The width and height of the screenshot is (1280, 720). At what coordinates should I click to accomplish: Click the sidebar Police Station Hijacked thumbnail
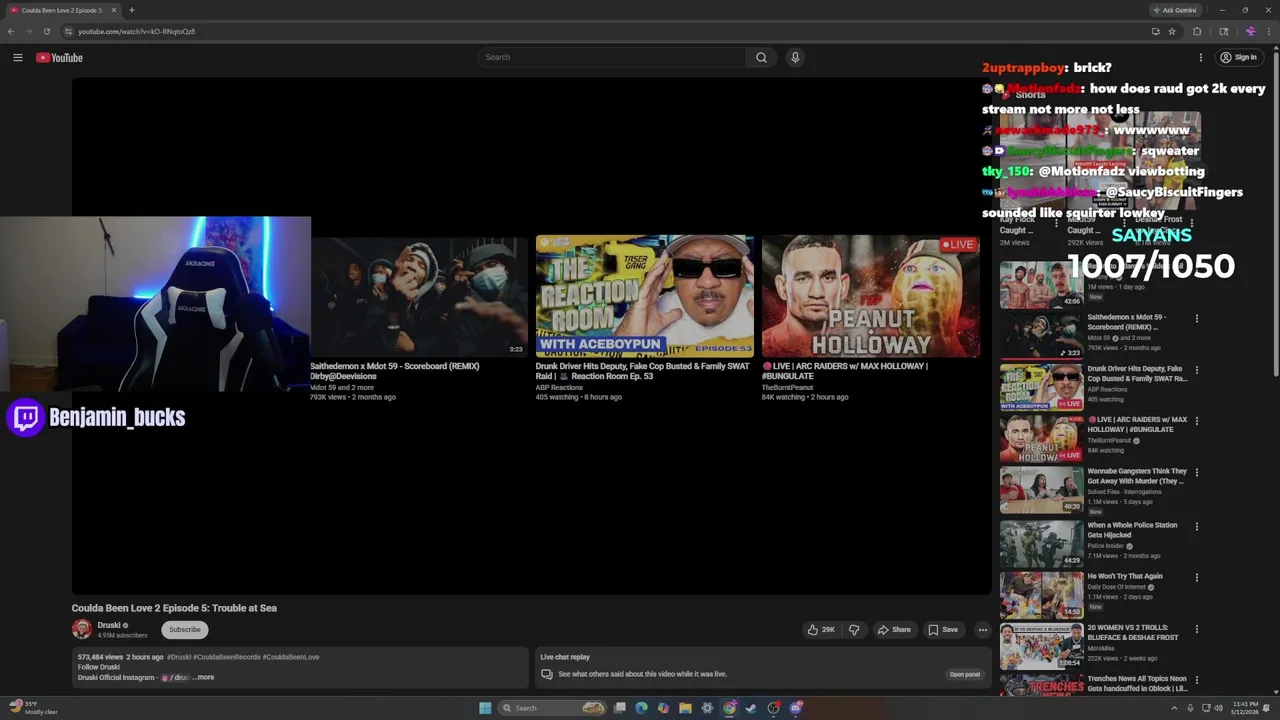pyautogui.click(x=1041, y=543)
